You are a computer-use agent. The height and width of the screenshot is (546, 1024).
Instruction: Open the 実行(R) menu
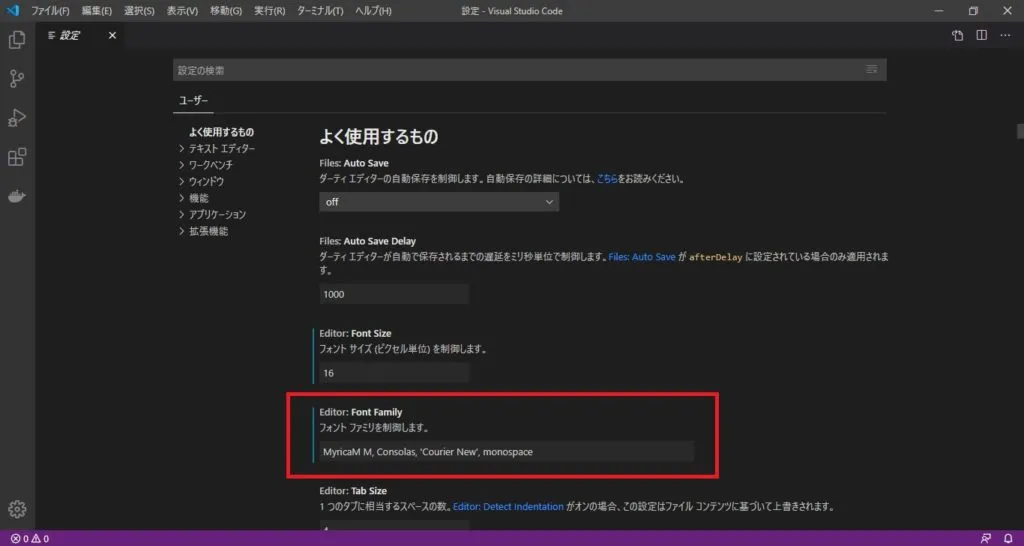point(269,11)
